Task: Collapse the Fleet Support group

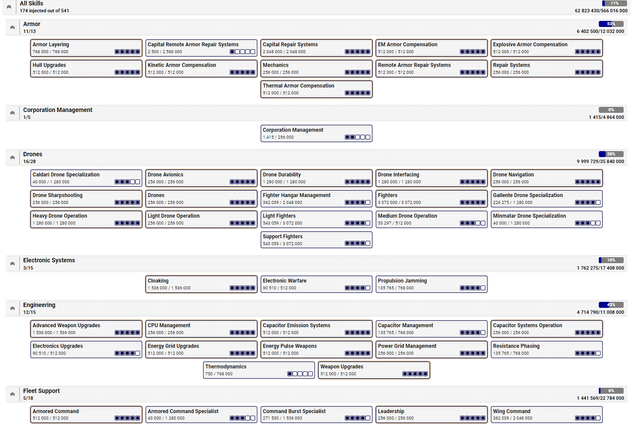Action: (x=12, y=394)
